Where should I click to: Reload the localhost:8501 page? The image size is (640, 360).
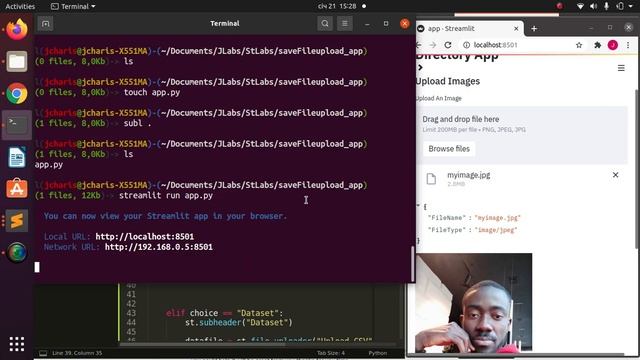tap(448, 45)
